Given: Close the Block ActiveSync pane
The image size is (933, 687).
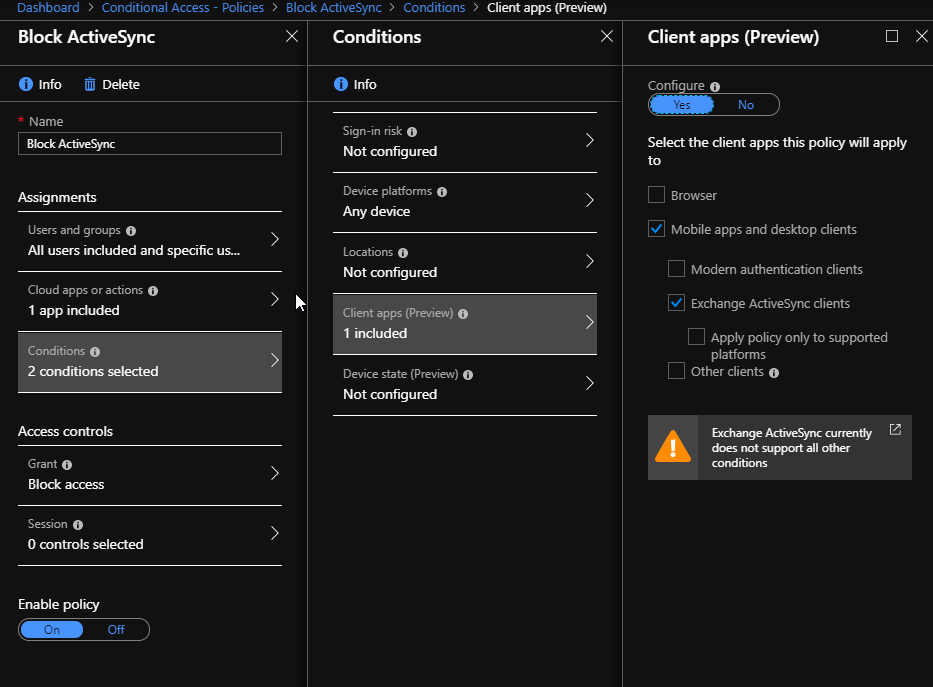Looking at the screenshot, I should point(292,36).
